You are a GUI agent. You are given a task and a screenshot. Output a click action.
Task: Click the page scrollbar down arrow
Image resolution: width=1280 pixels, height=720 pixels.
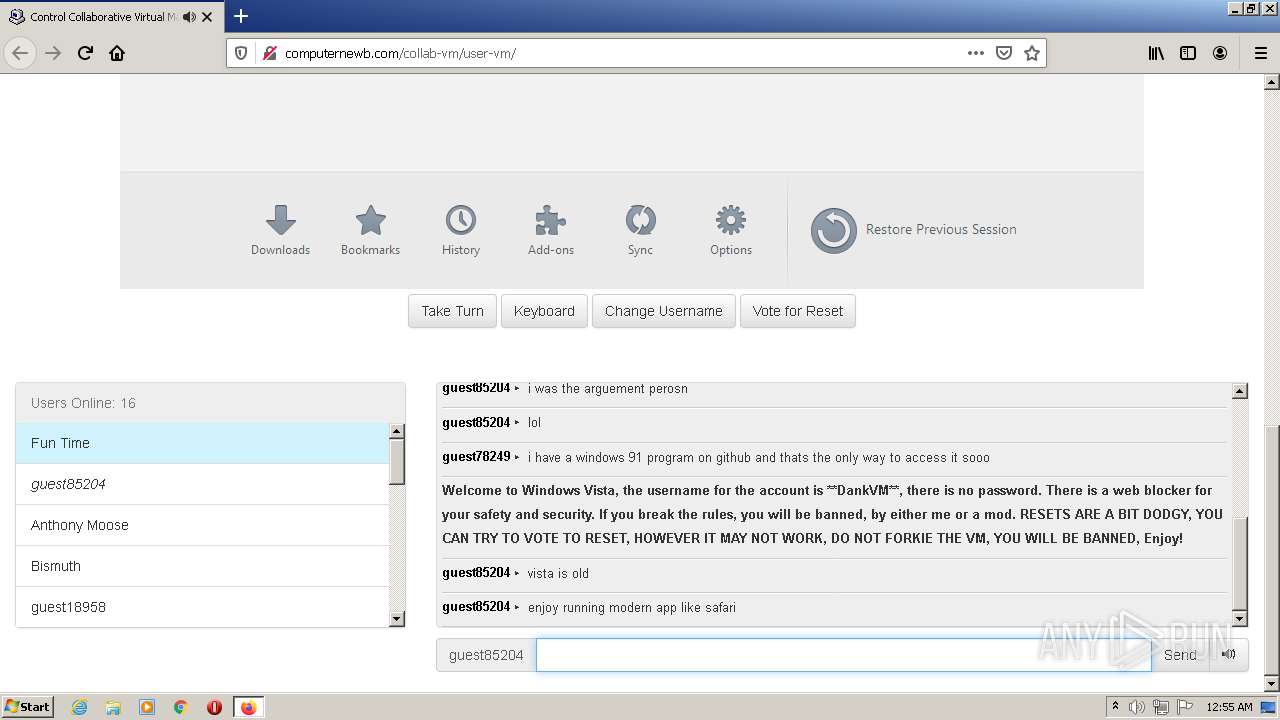(x=1272, y=684)
